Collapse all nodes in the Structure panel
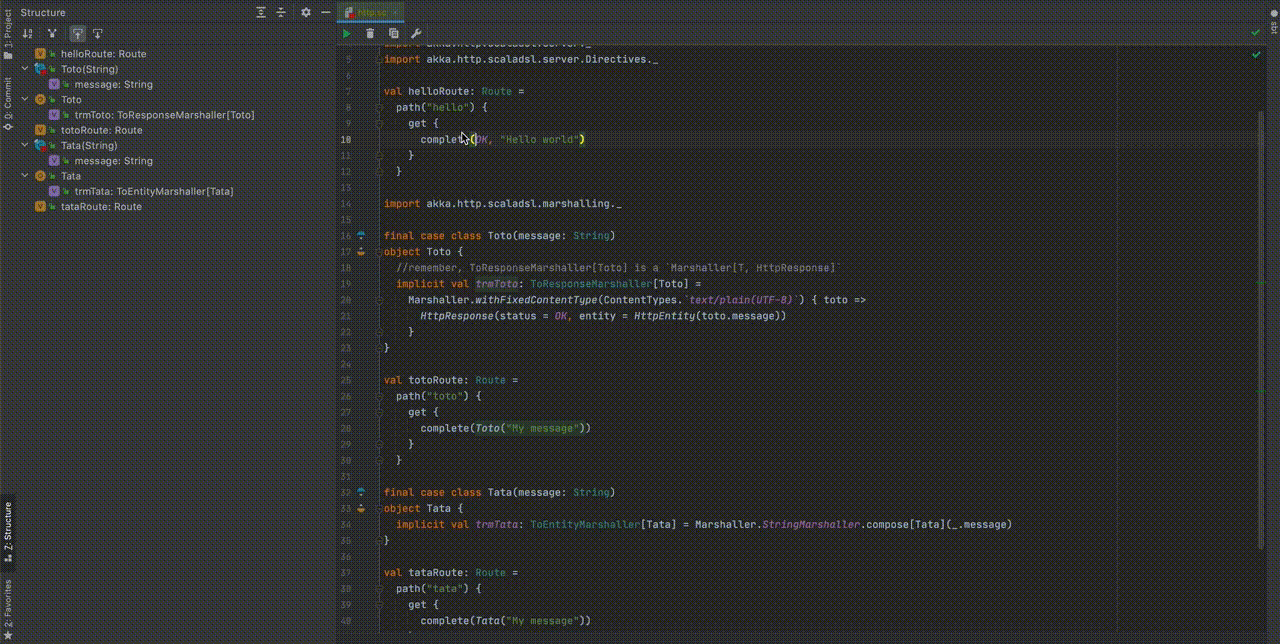Viewport: 1280px width, 644px height. (281, 12)
